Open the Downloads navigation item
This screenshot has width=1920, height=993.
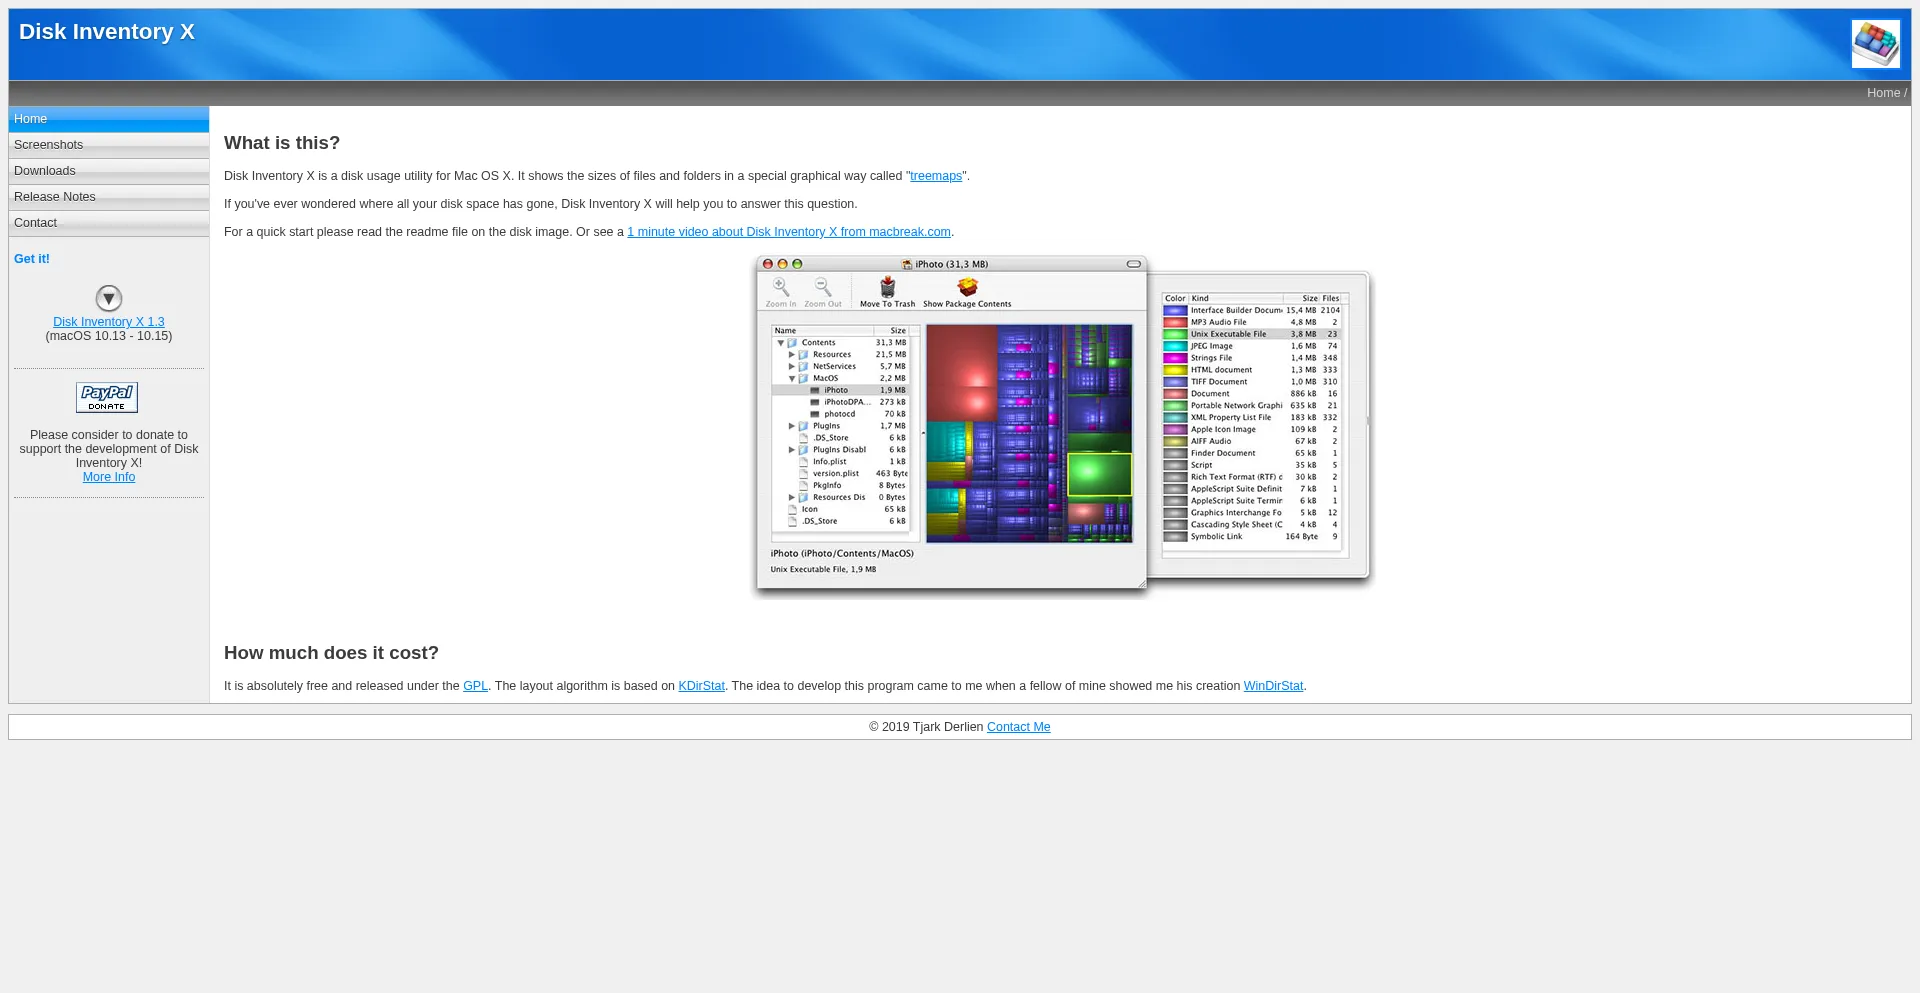coord(109,171)
